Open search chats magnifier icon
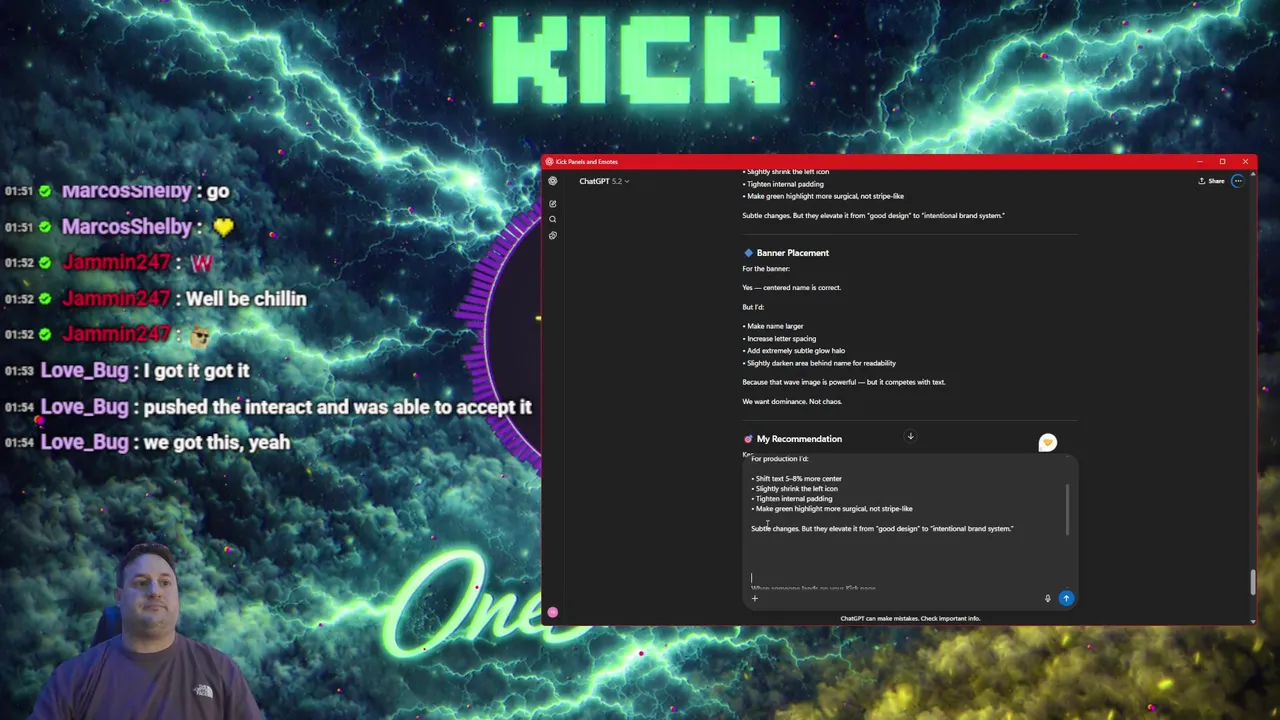1280x720 pixels. [552, 219]
